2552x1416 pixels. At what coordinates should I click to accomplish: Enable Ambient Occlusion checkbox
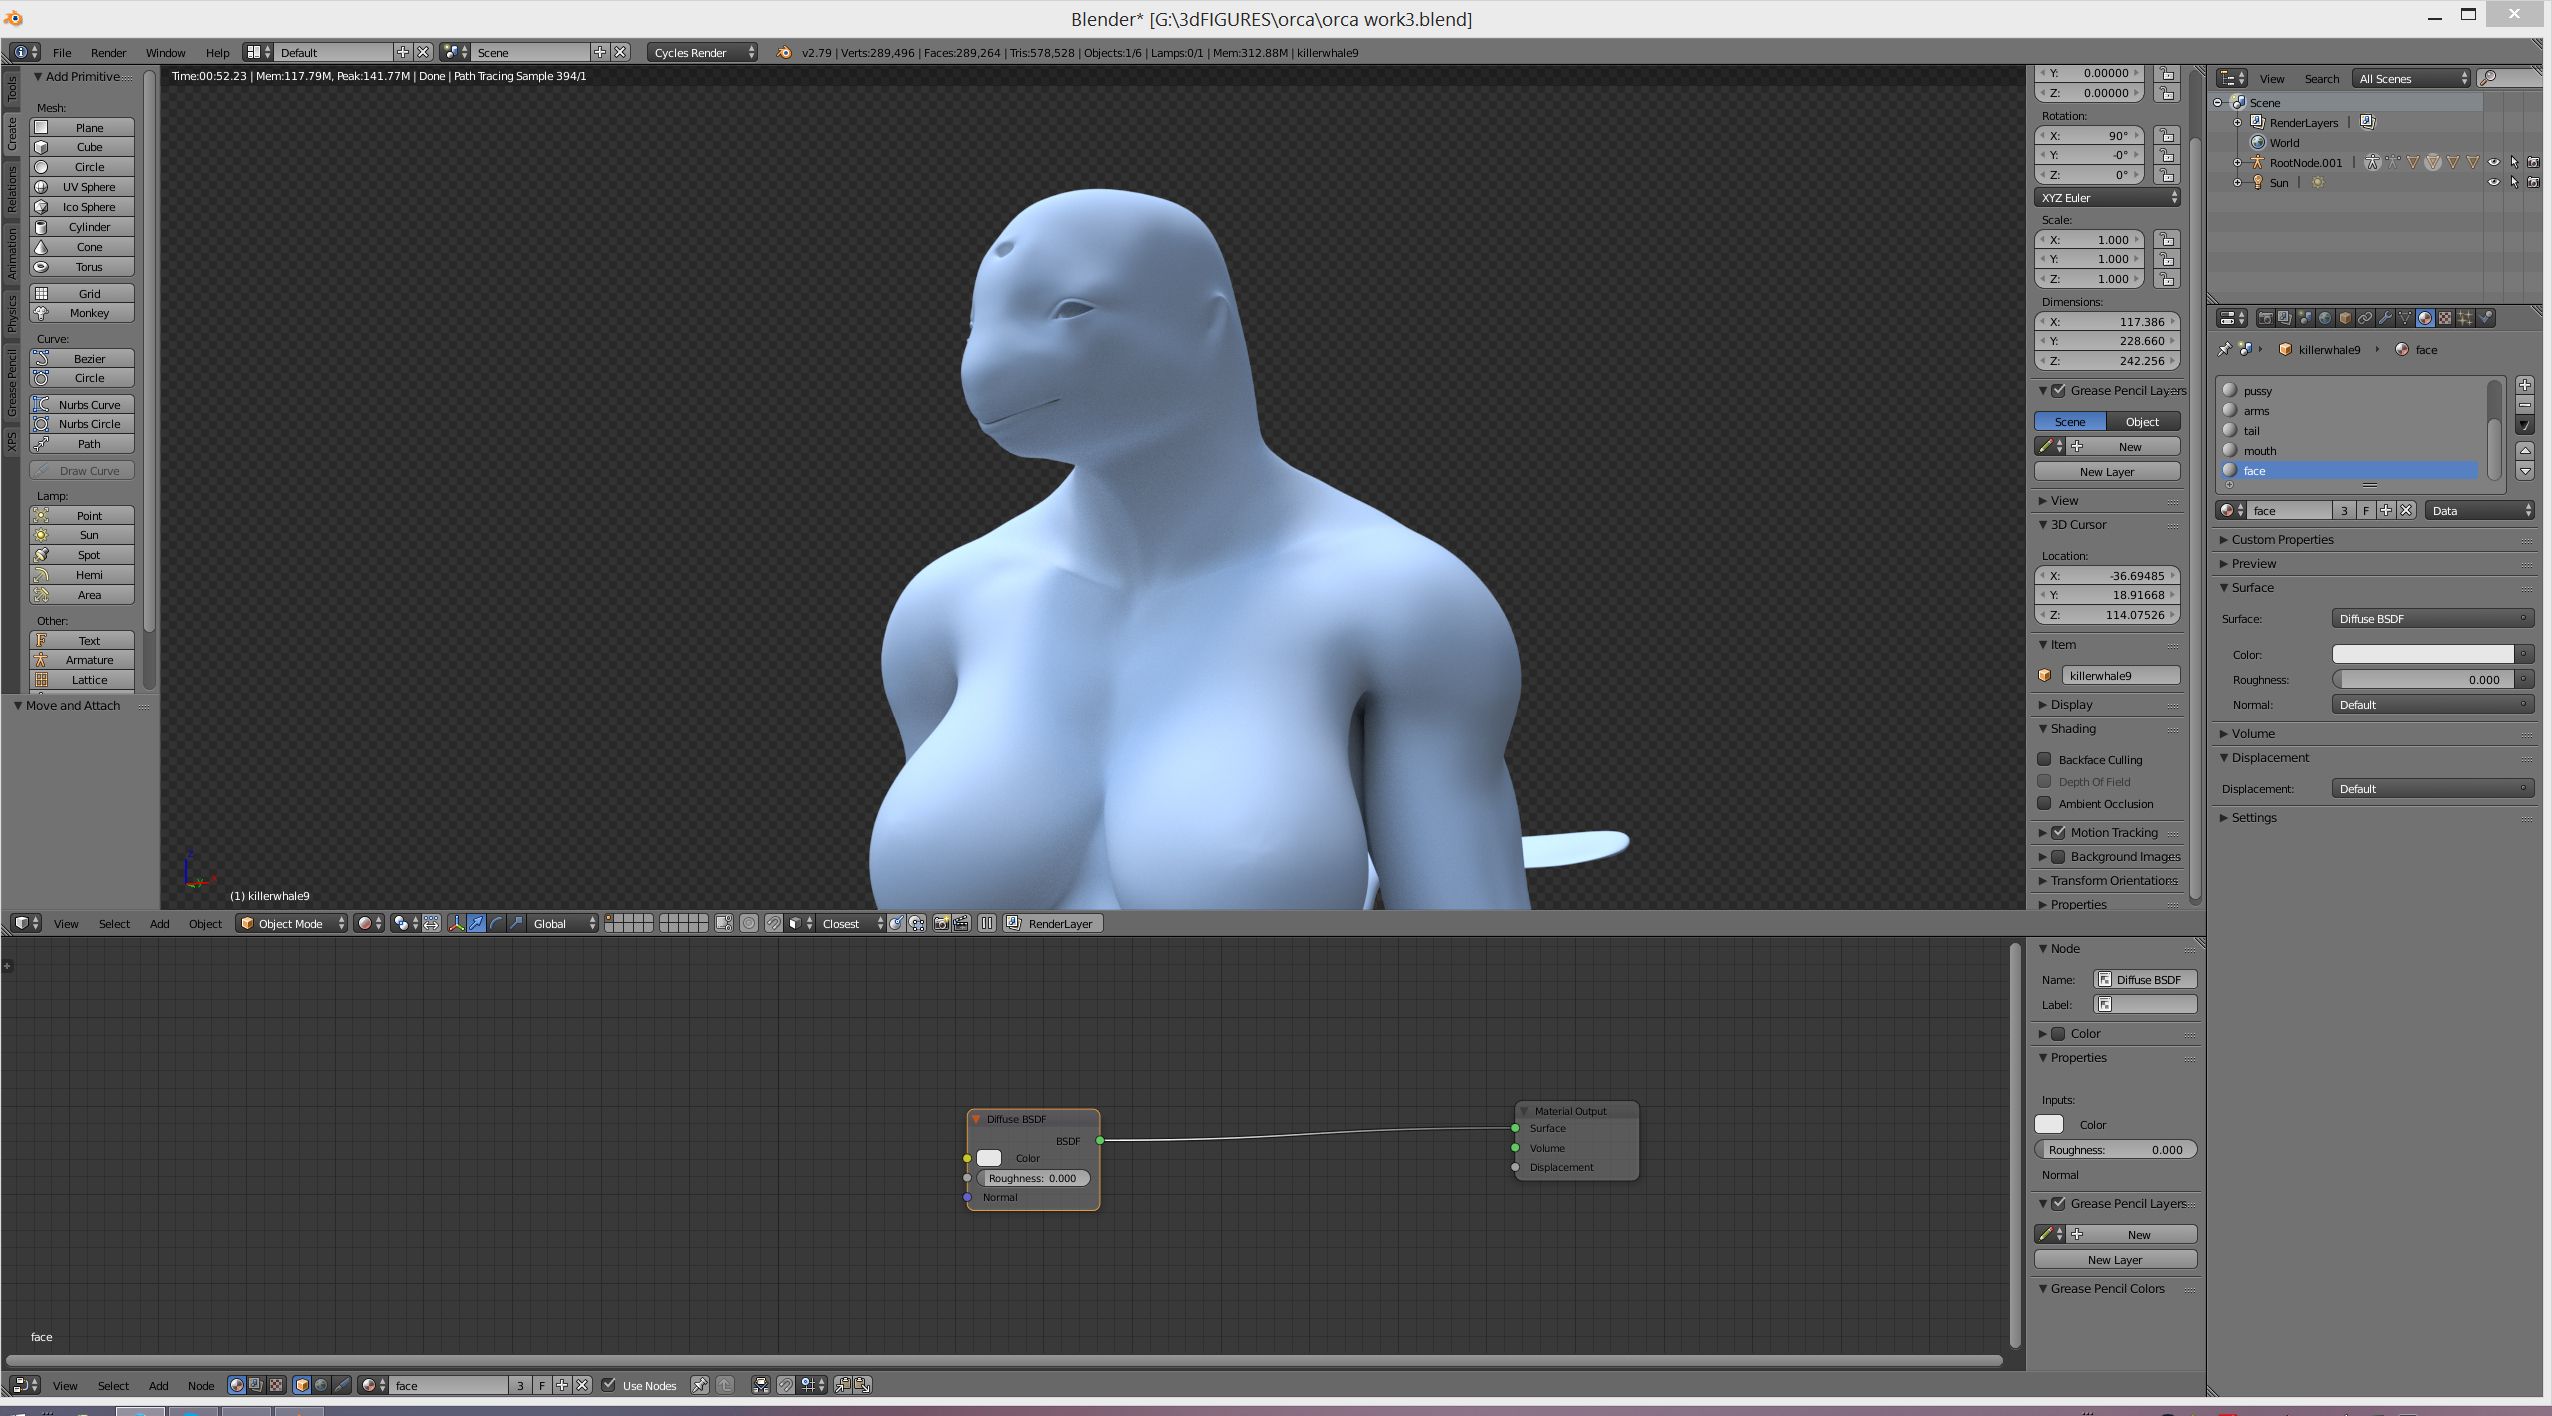[2045, 803]
